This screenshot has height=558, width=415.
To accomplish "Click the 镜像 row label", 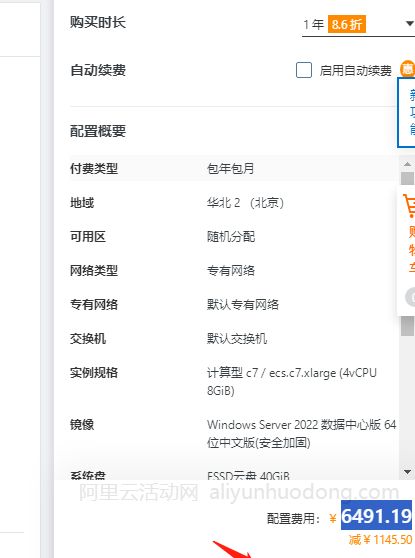I will click(x=82, y=425).
